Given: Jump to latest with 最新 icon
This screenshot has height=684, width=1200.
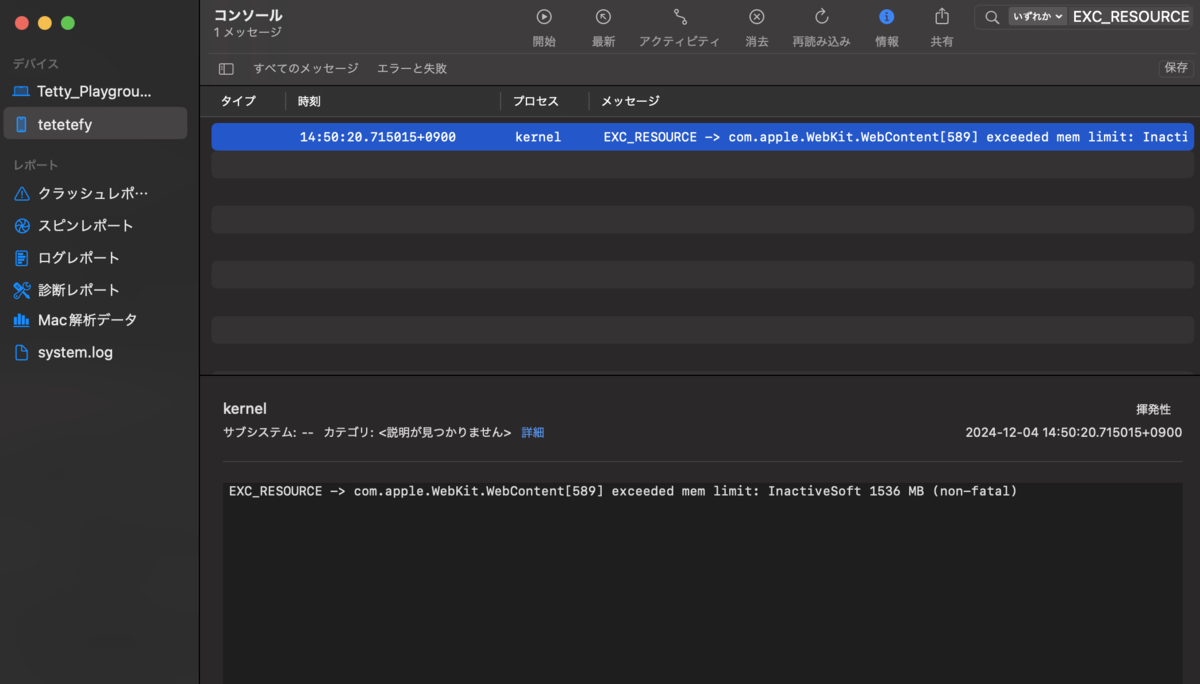Looking at the screenshot, I should [603, 17].
